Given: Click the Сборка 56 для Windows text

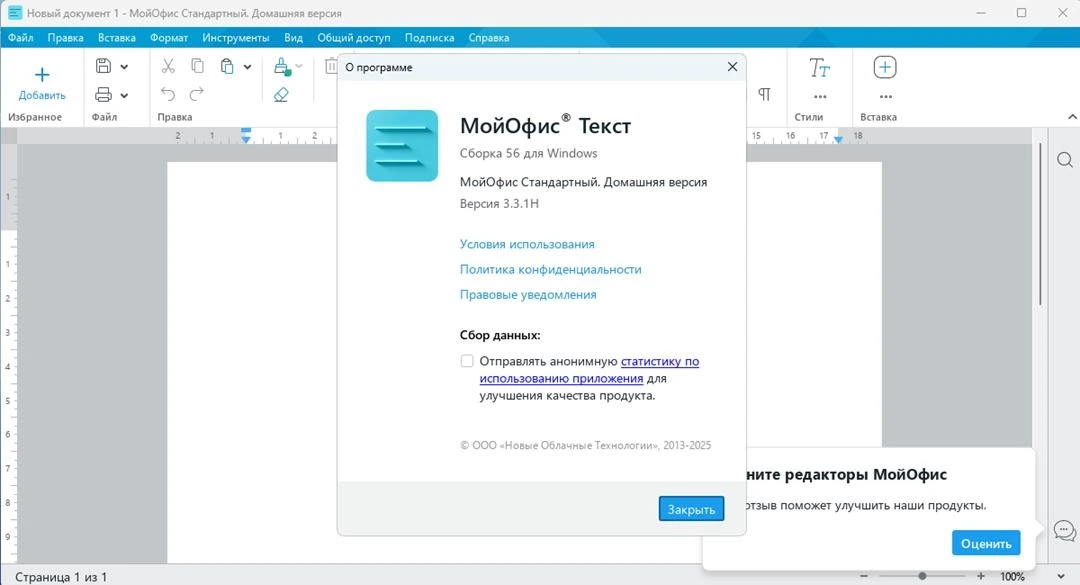Looking at the screenshot, I should [528, 153].
